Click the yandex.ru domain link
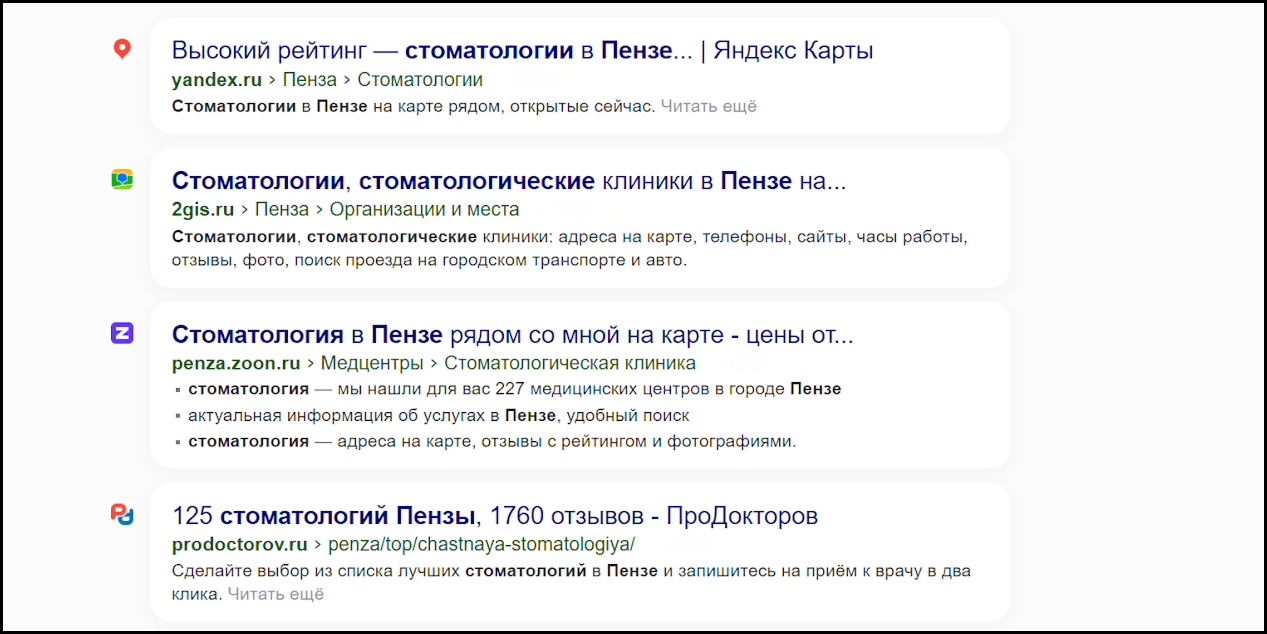Screen dimensions: 1267x634 216,80
